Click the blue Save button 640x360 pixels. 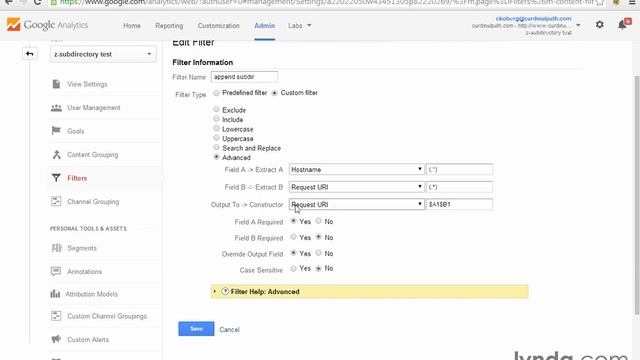[x=196, y=329]
